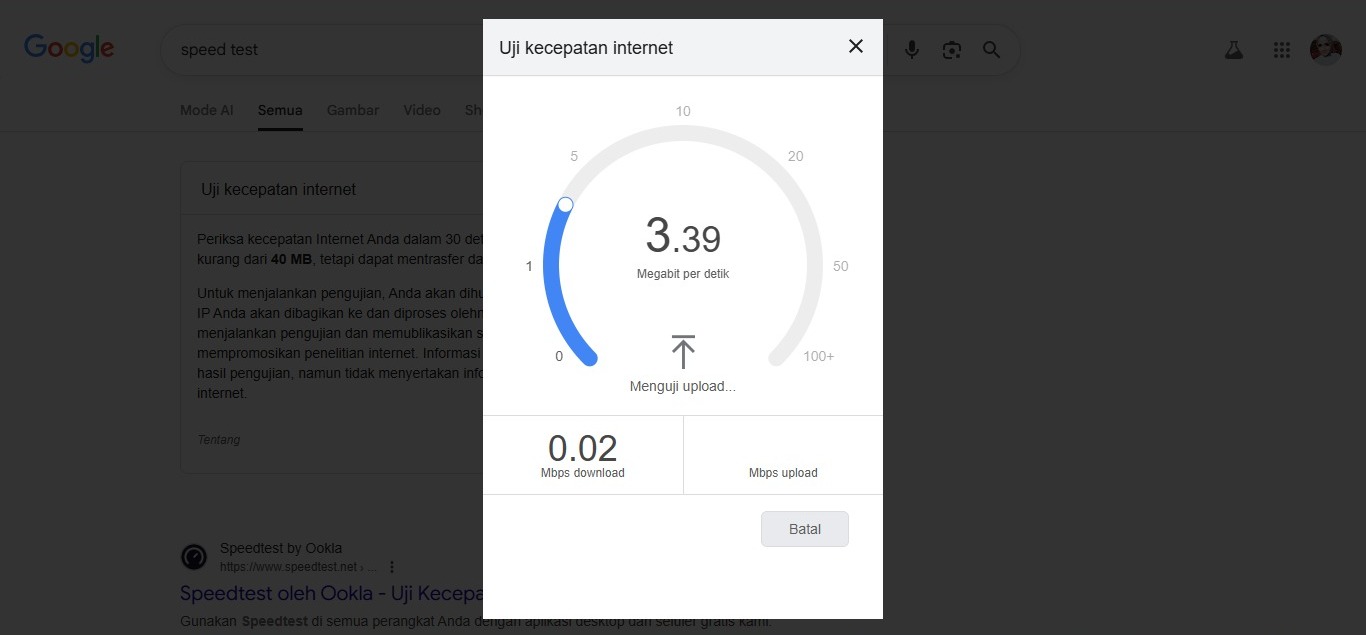
Task: Open the account profile picture
Action: 1326,49
